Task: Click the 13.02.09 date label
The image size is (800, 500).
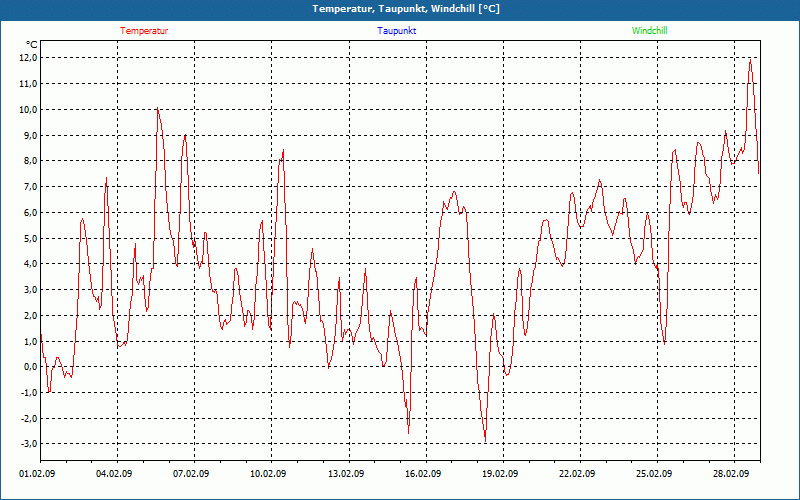Action: point(346,474)
